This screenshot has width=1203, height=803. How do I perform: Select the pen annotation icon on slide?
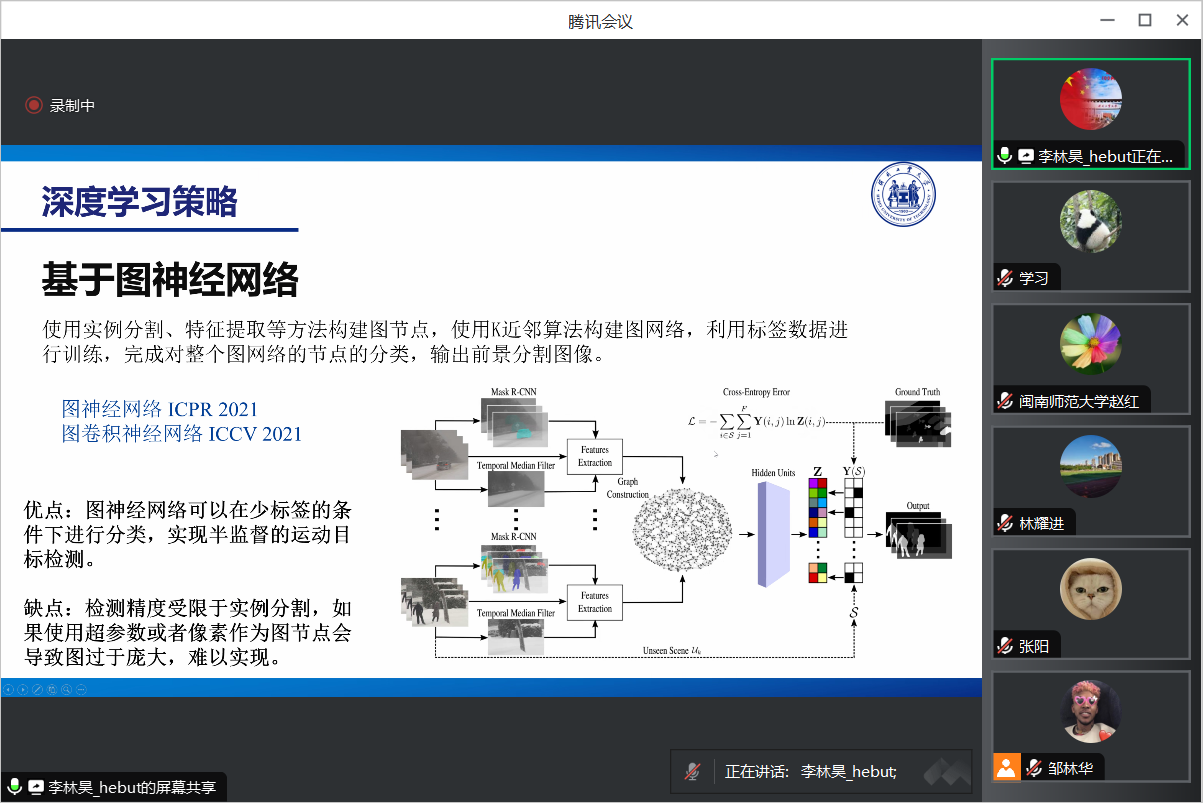(37, 689)
